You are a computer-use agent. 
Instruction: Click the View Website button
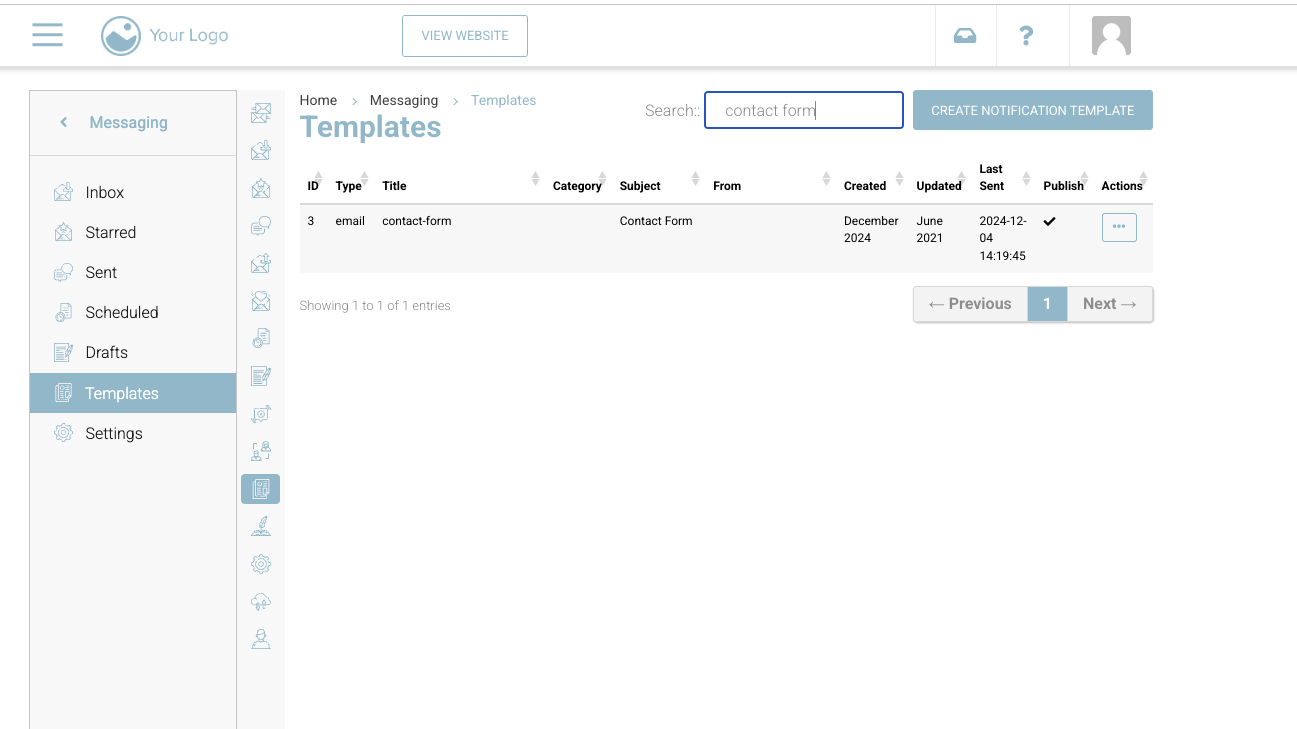(x=464, y=36)
